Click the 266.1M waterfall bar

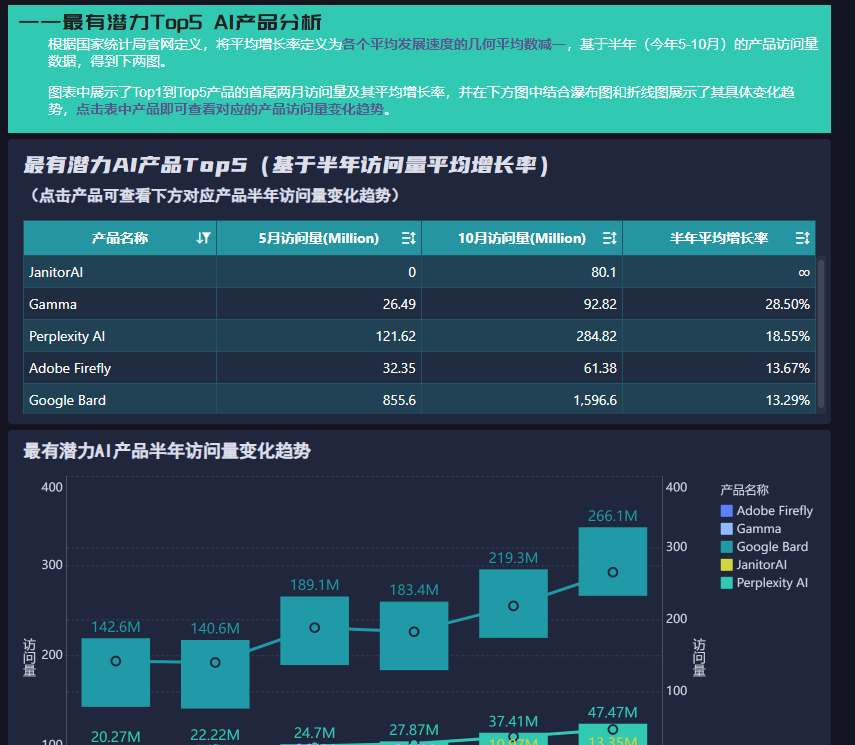click(x=612, y=561)
